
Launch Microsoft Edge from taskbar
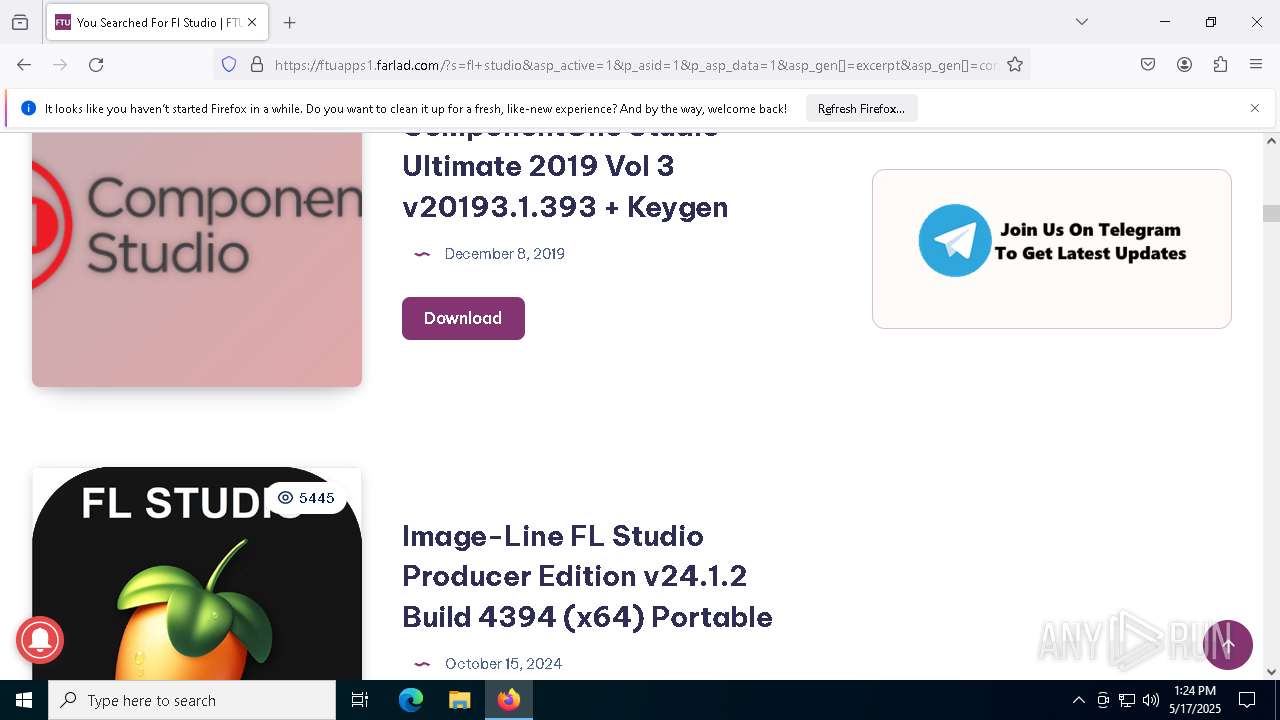click(411, 700)
